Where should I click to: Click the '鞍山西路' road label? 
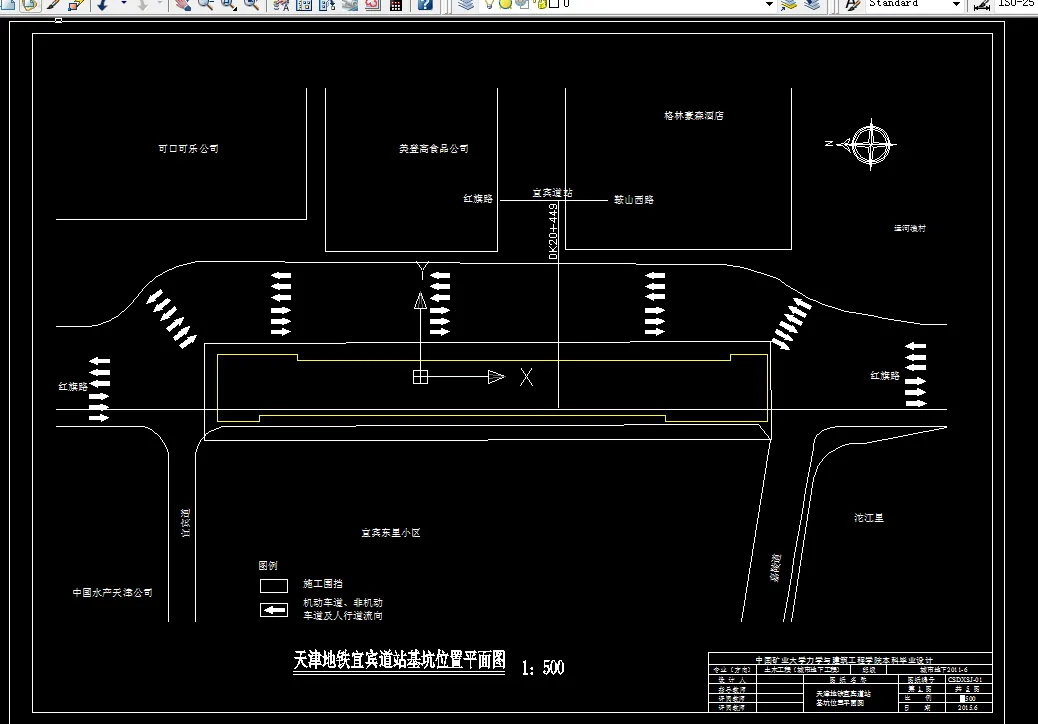(634, 199)
